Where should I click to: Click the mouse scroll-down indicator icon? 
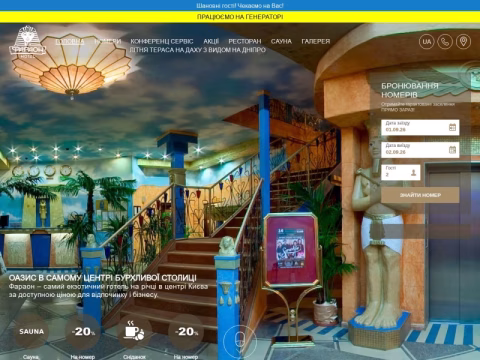(x=240, y=341)
